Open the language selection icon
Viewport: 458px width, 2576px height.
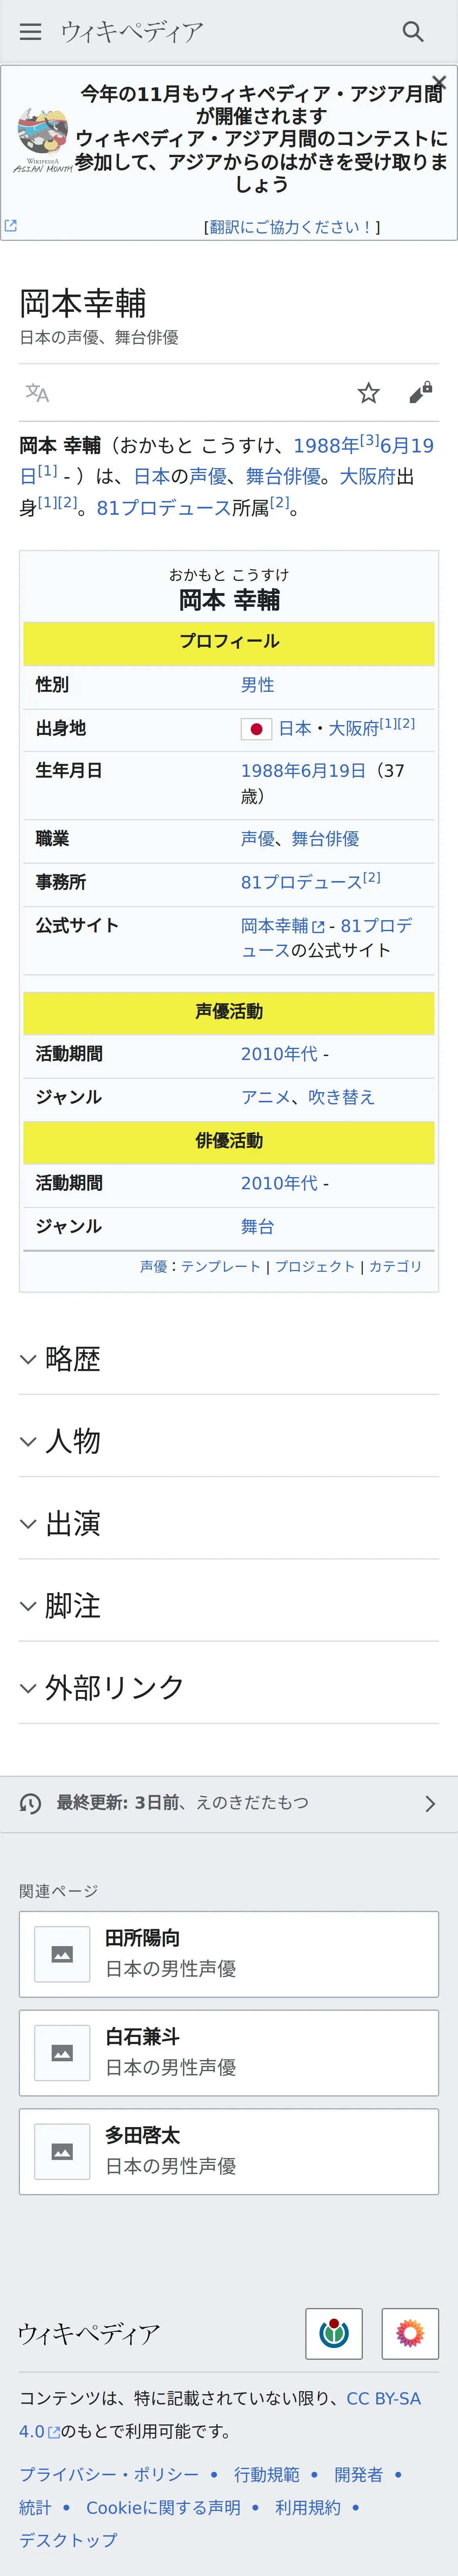pos(37,393)
